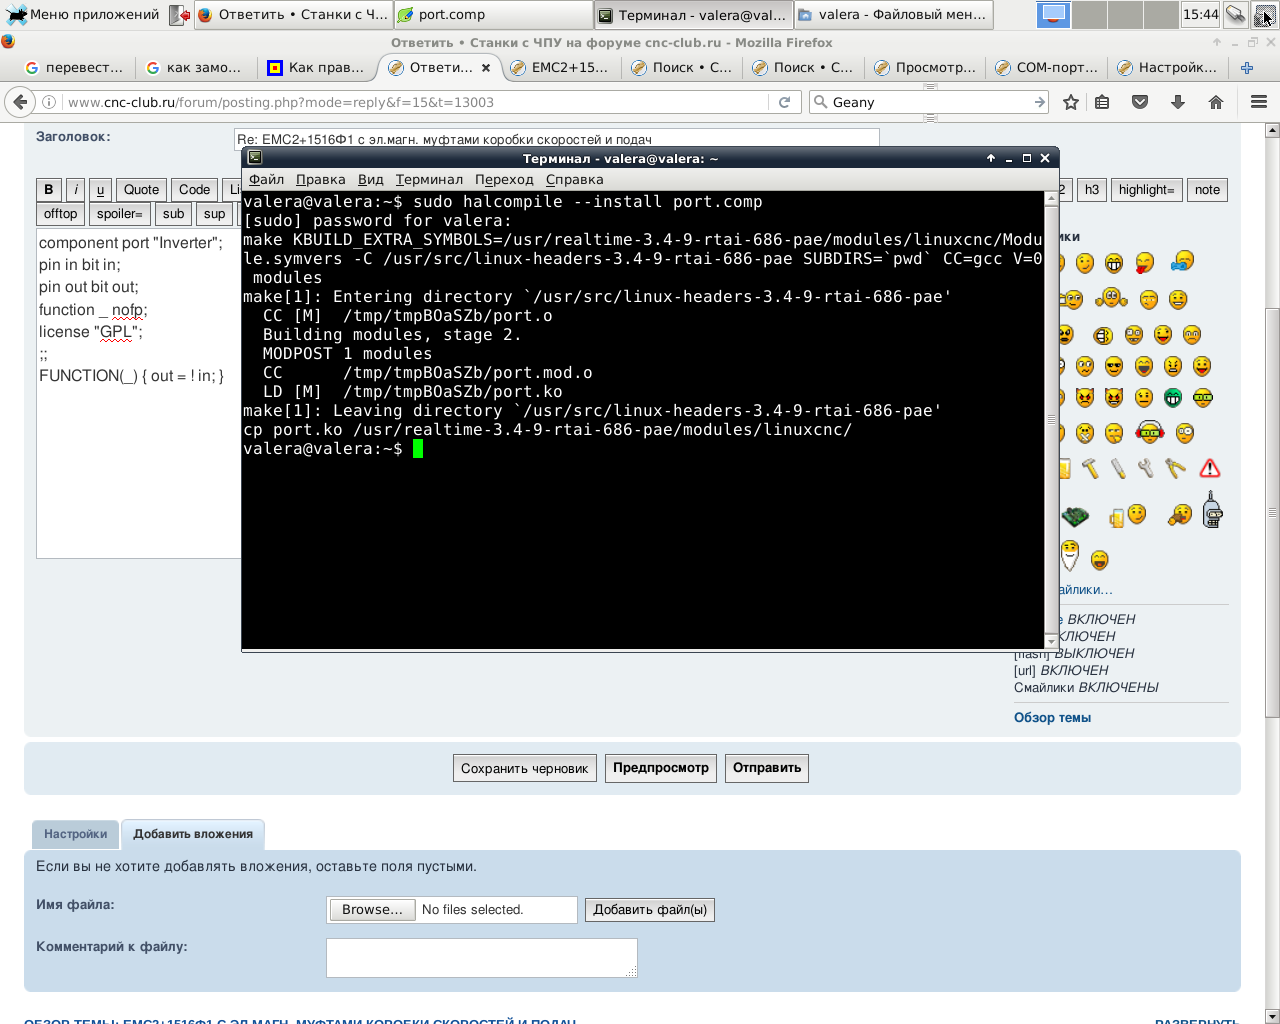Insert the smiley holding a blue object
This screenshot has width=1280, height=1024.
1182,261
